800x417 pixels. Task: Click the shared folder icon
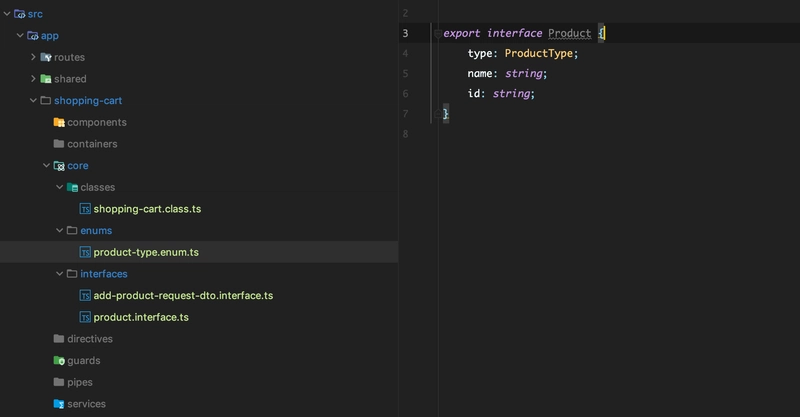(x=46, y=79)
